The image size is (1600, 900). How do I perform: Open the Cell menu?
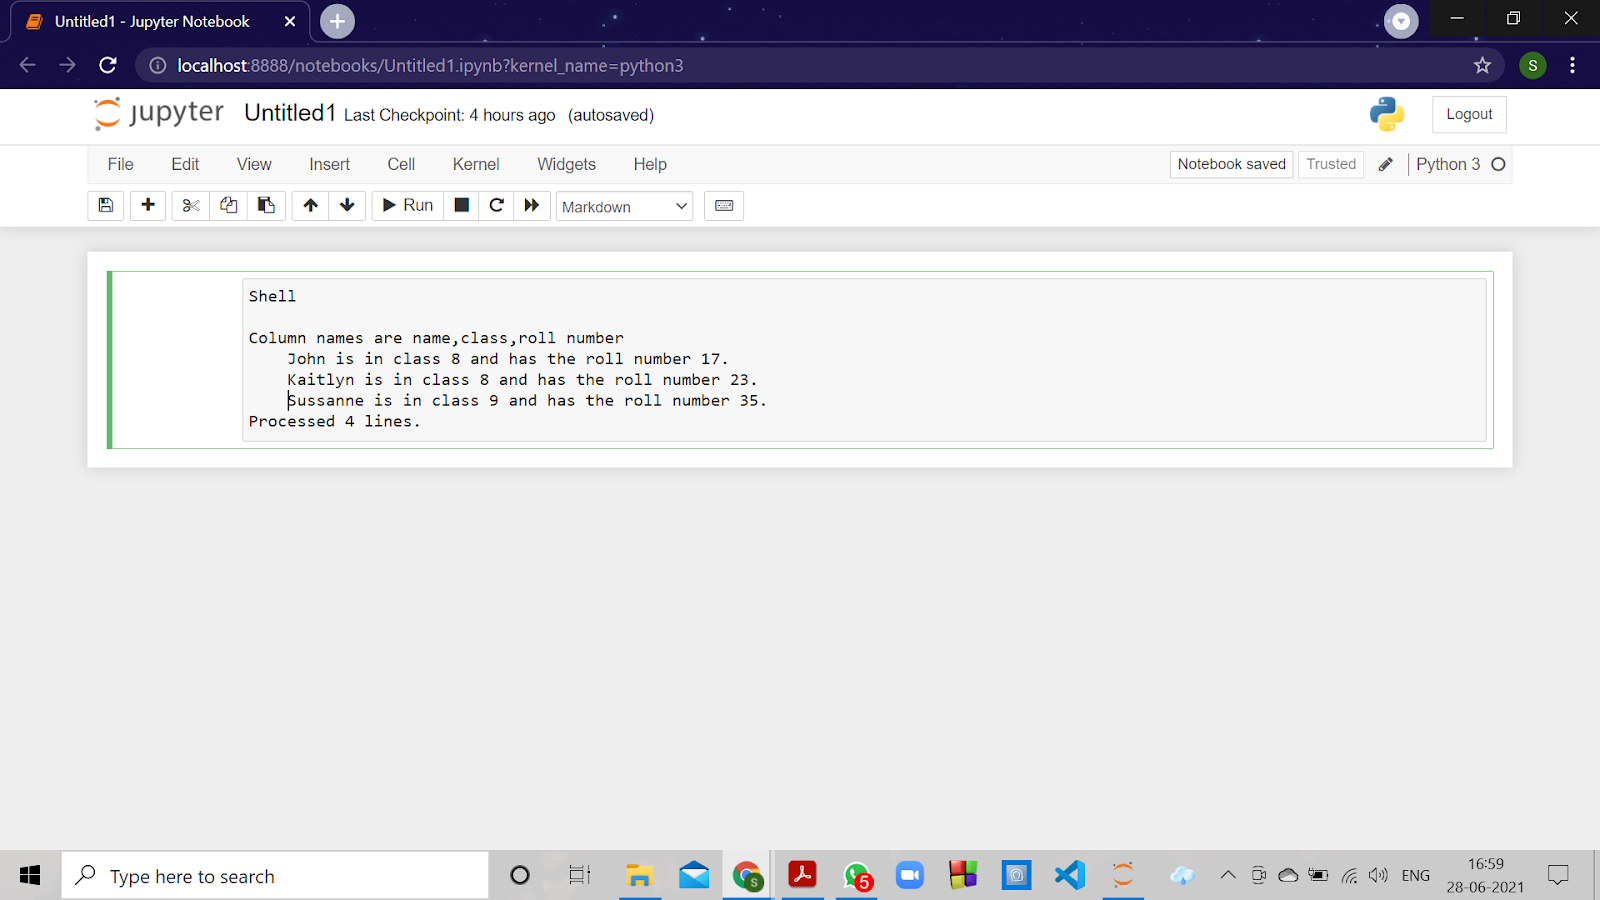(x=401, y=164)
